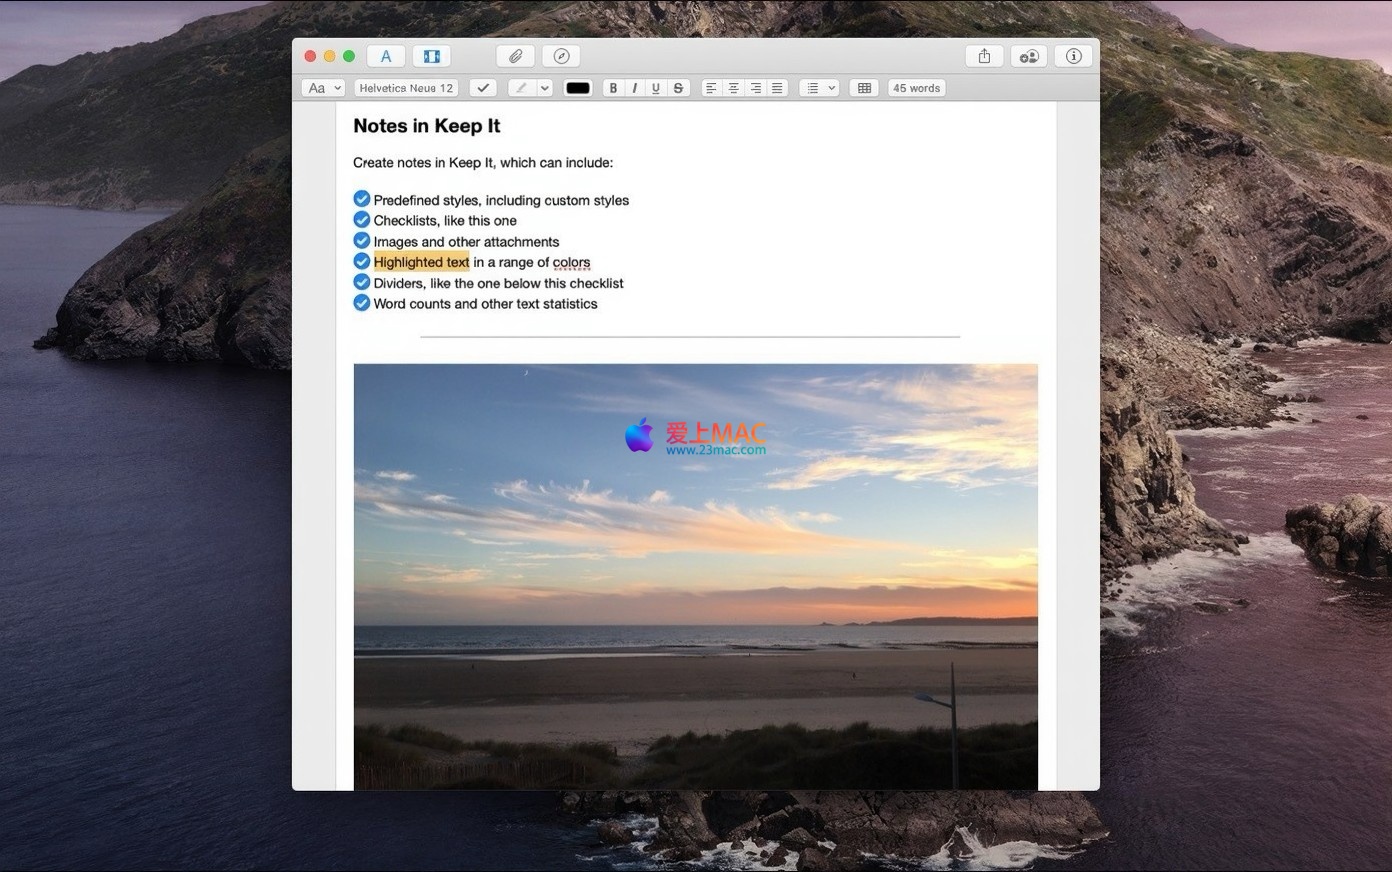This screenshot has width=1392, height=872.
Task: Click the 45 words count button
Action: click(x=916, y=88)
